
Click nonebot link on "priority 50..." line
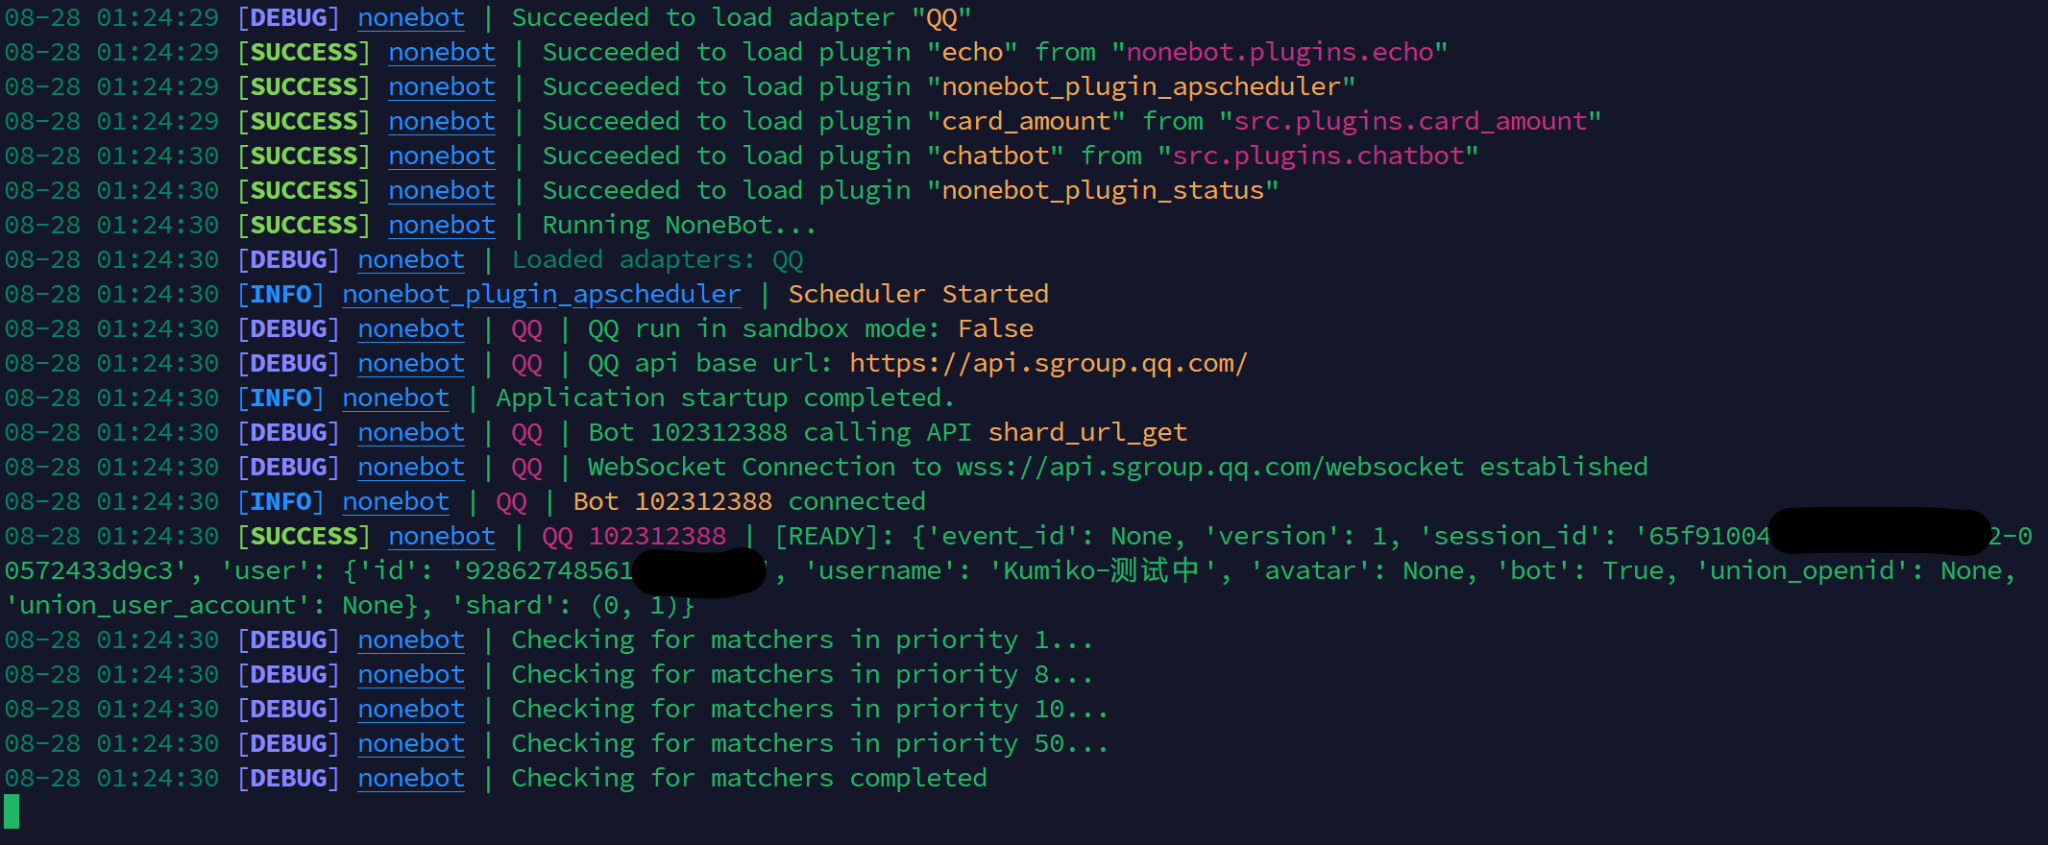[411, 744]
